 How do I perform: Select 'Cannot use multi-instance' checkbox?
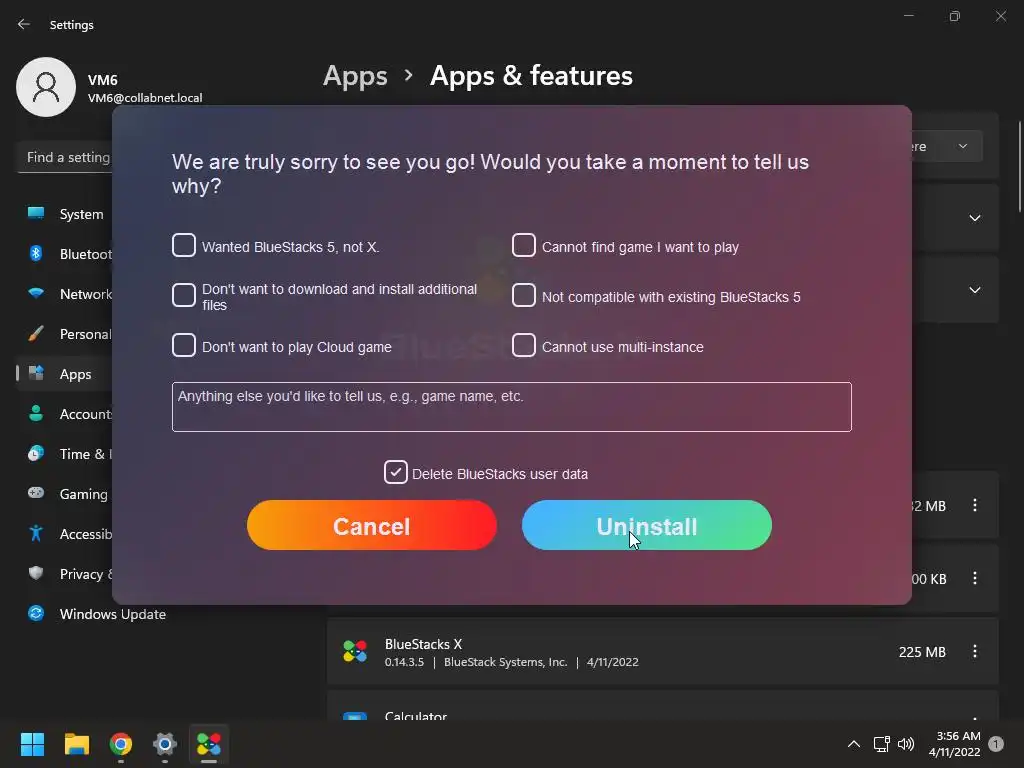(524, 345)
